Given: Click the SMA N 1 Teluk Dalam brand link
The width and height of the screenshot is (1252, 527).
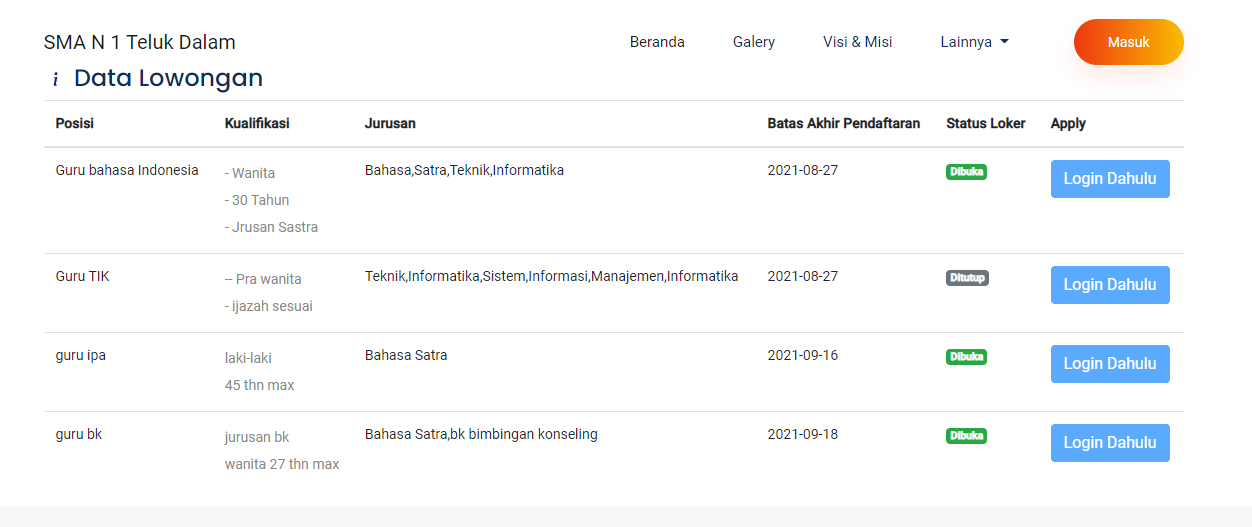Looking at the screenshot, I should tap(140, 42).
